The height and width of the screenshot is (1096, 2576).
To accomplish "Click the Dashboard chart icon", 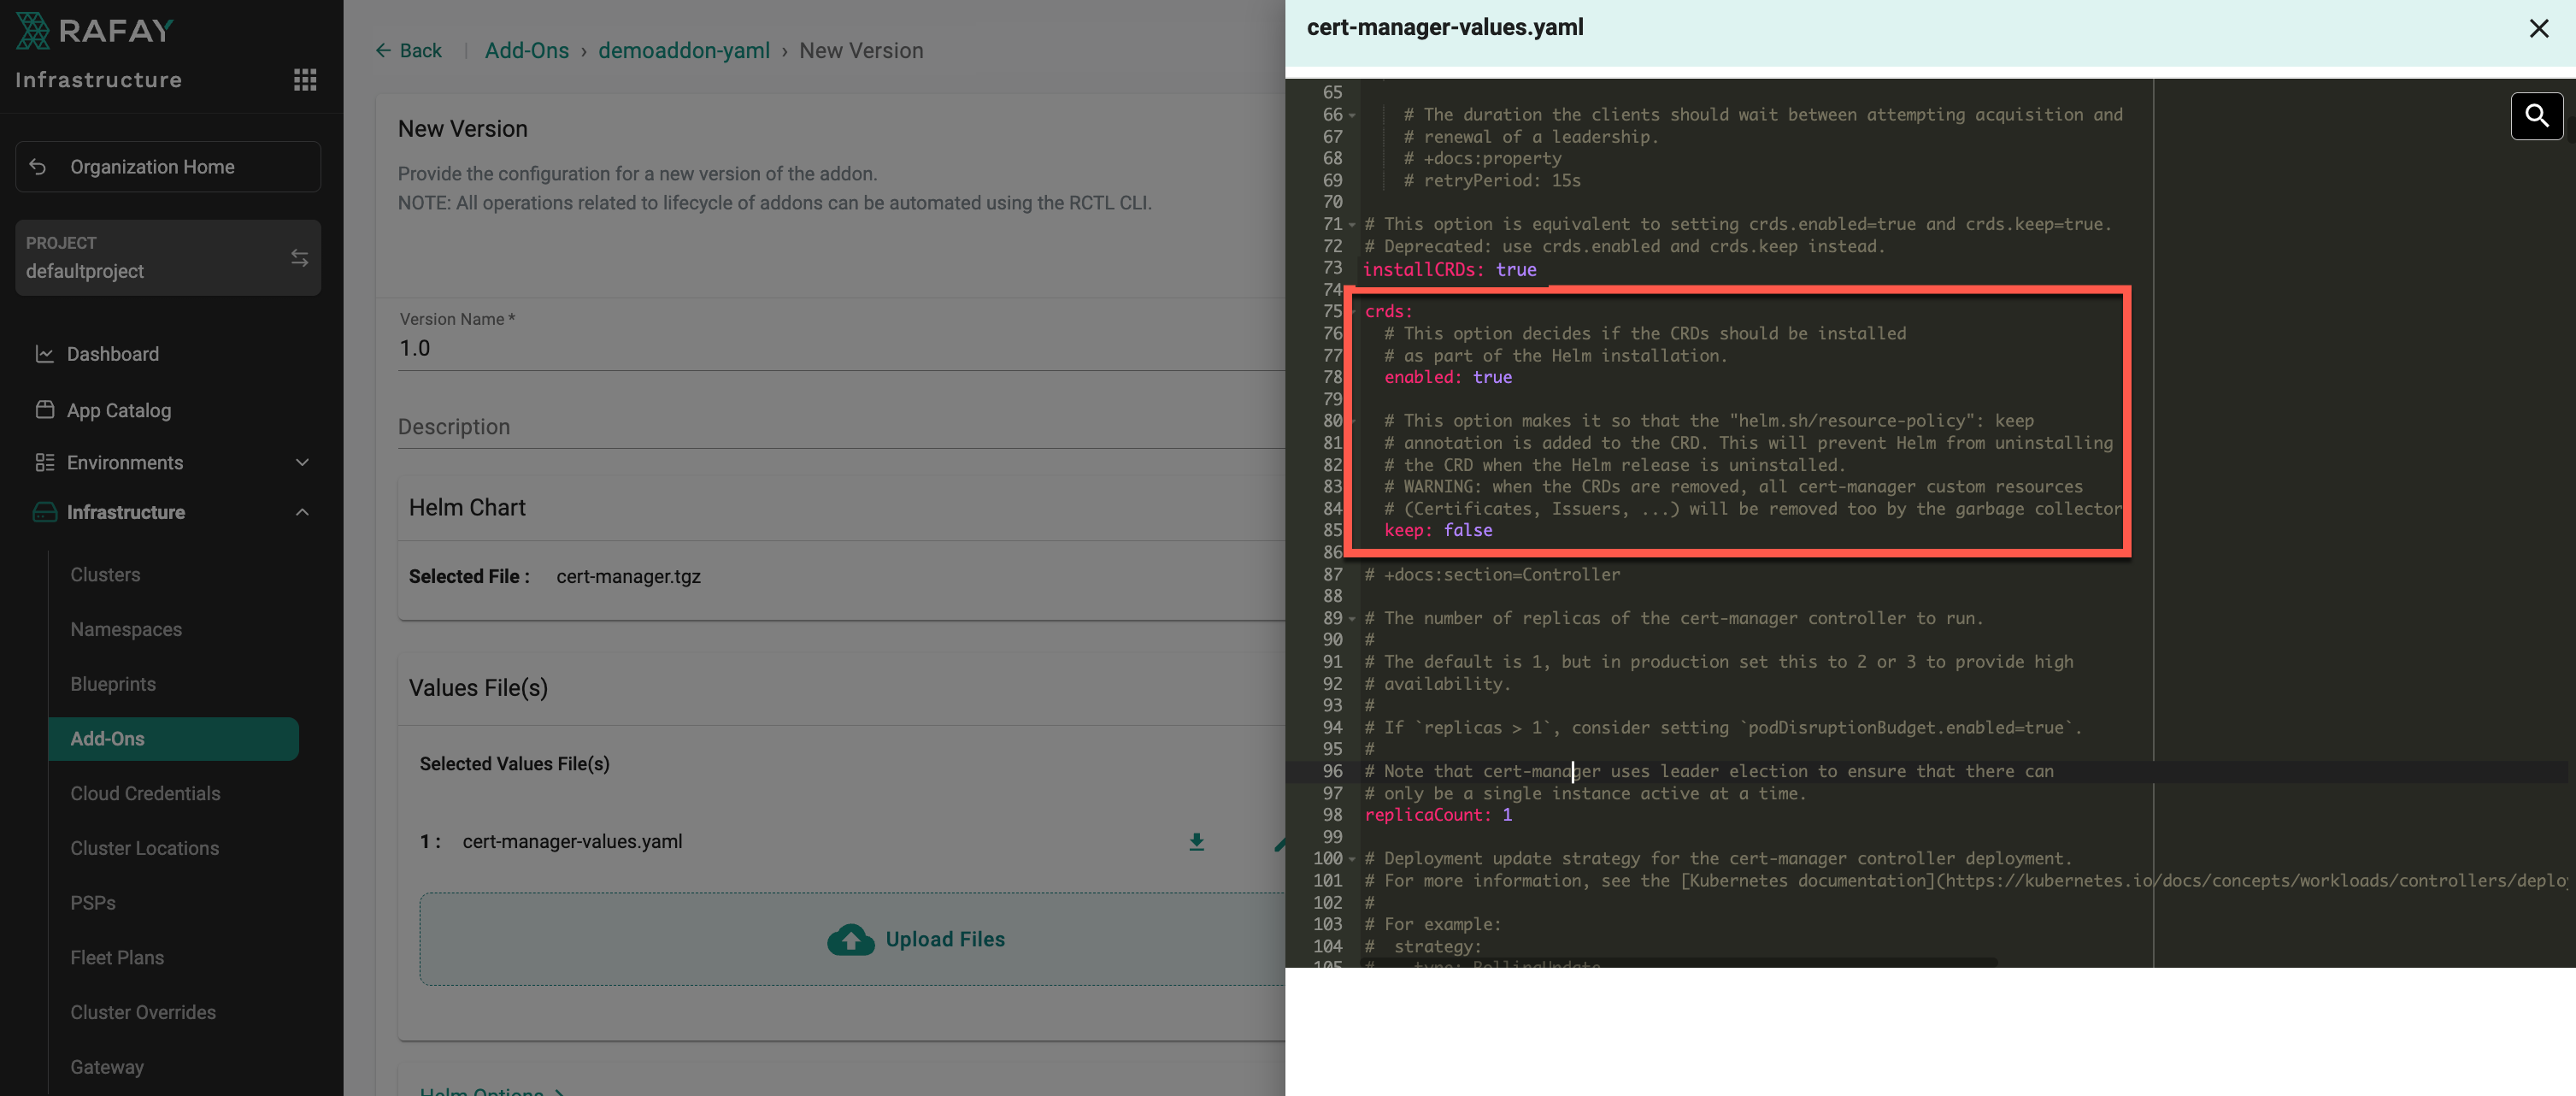I will pos(44,354).
